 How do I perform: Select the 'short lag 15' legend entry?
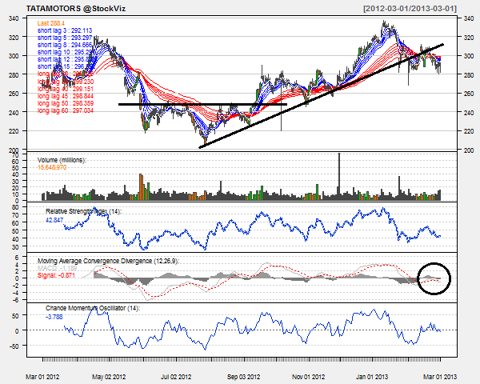click(x=65, y=67)
